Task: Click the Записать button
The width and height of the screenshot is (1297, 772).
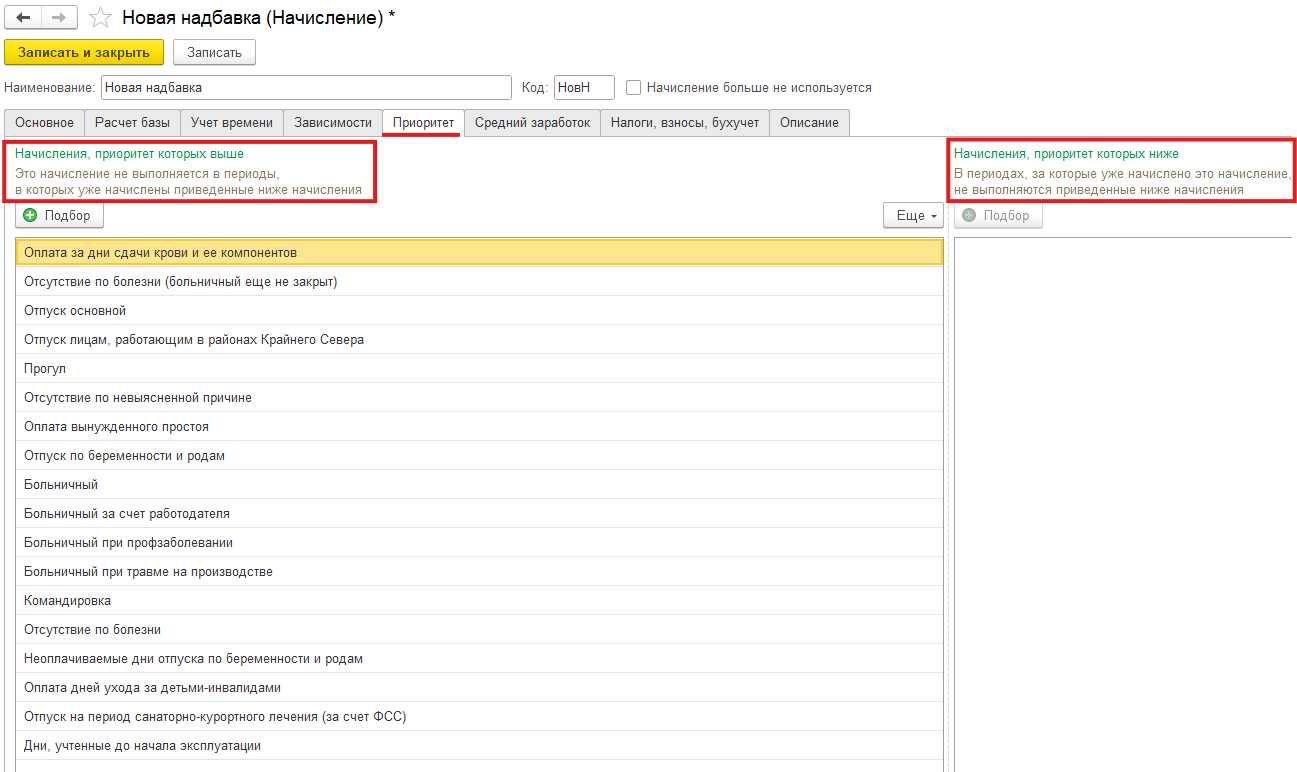Action: click(214, 52)
